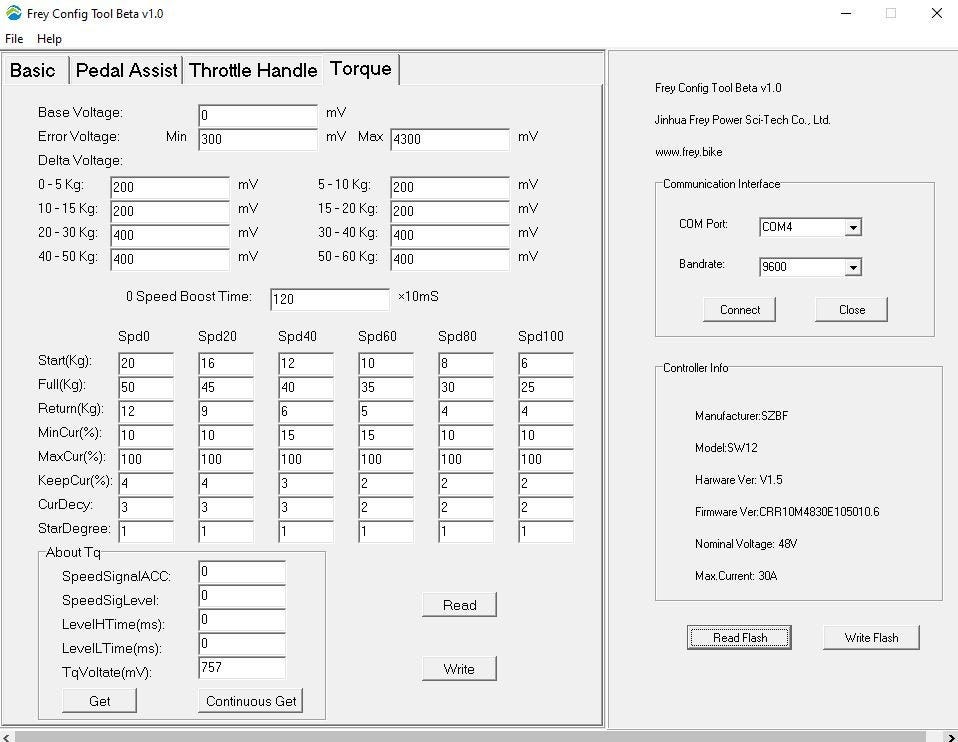Click the Full(Kg) field under Spd60
The width and height of the screenshot is (958, 742).
[x=386, y=388]
